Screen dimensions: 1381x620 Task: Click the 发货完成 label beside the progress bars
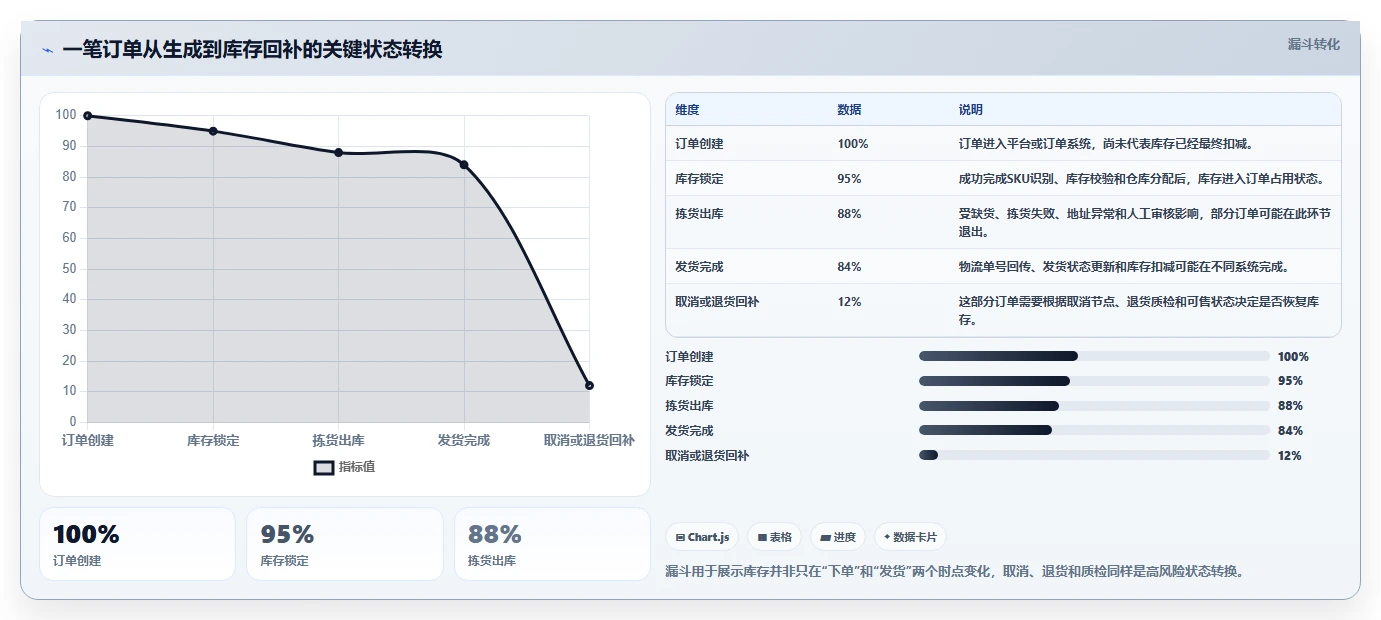689,430
